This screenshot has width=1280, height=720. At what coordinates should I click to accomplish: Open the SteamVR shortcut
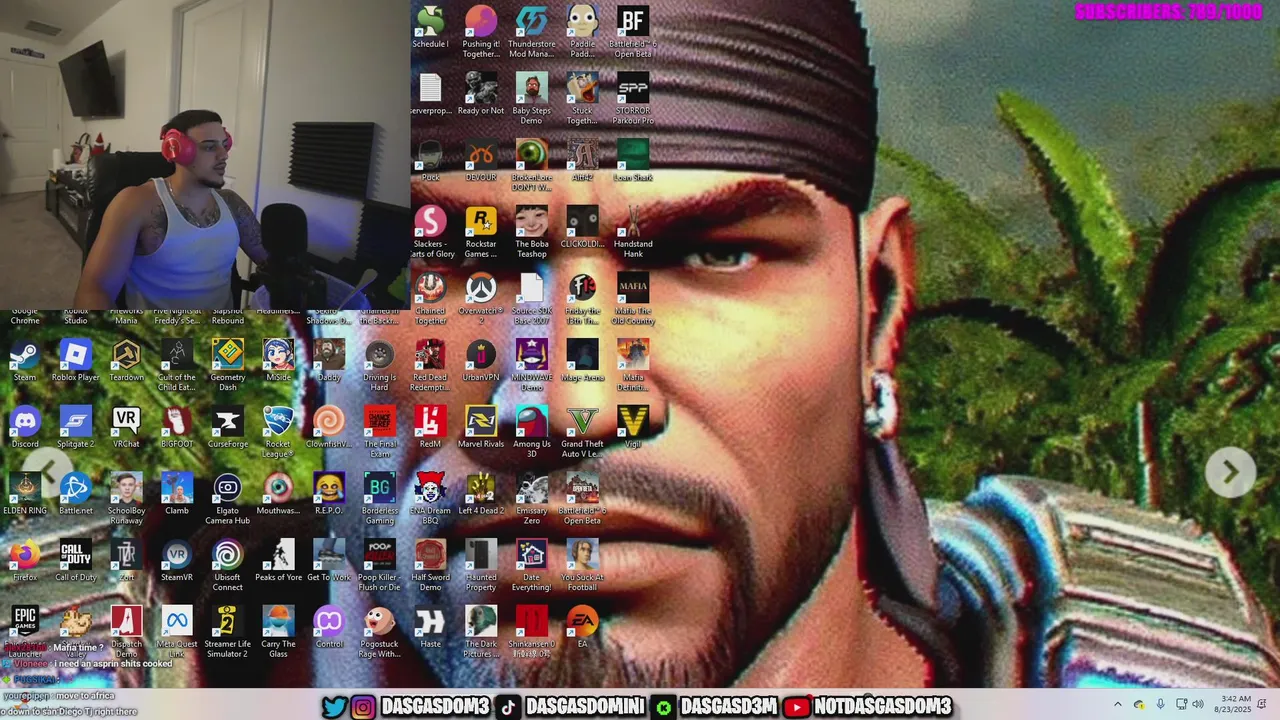pyautogui.click(x=177, y=562)
